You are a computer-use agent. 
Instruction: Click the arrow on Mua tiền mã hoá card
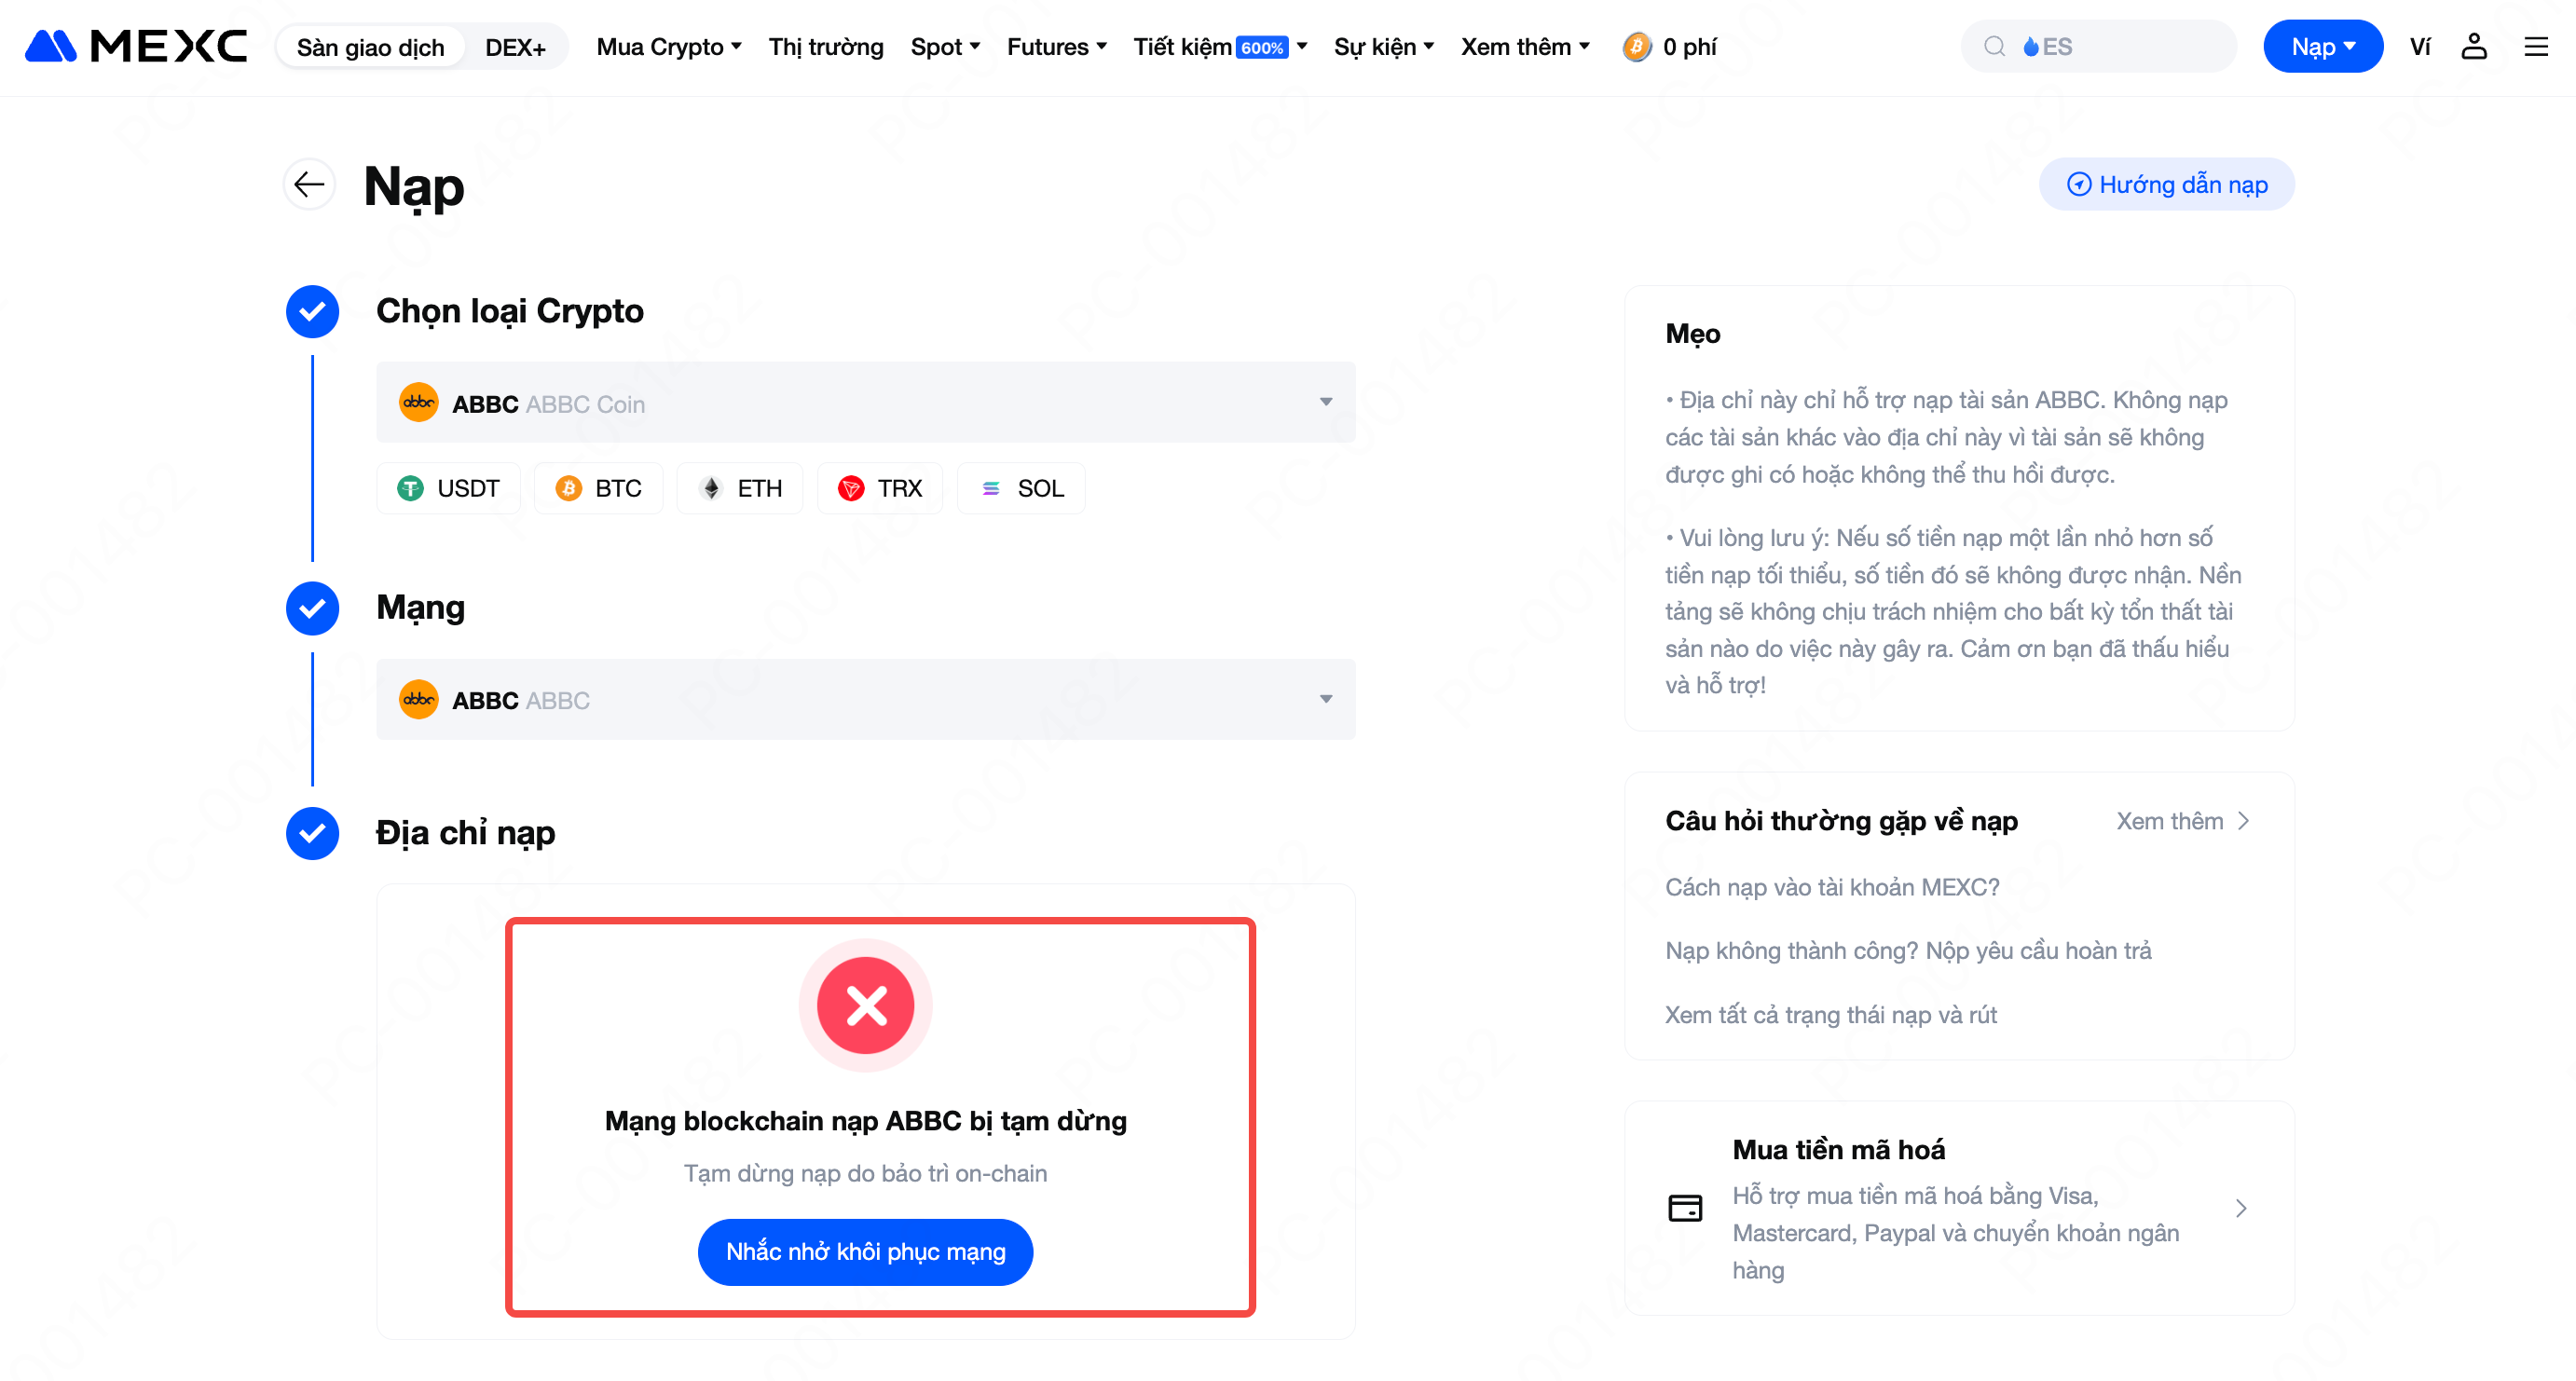point(2241,1208)
